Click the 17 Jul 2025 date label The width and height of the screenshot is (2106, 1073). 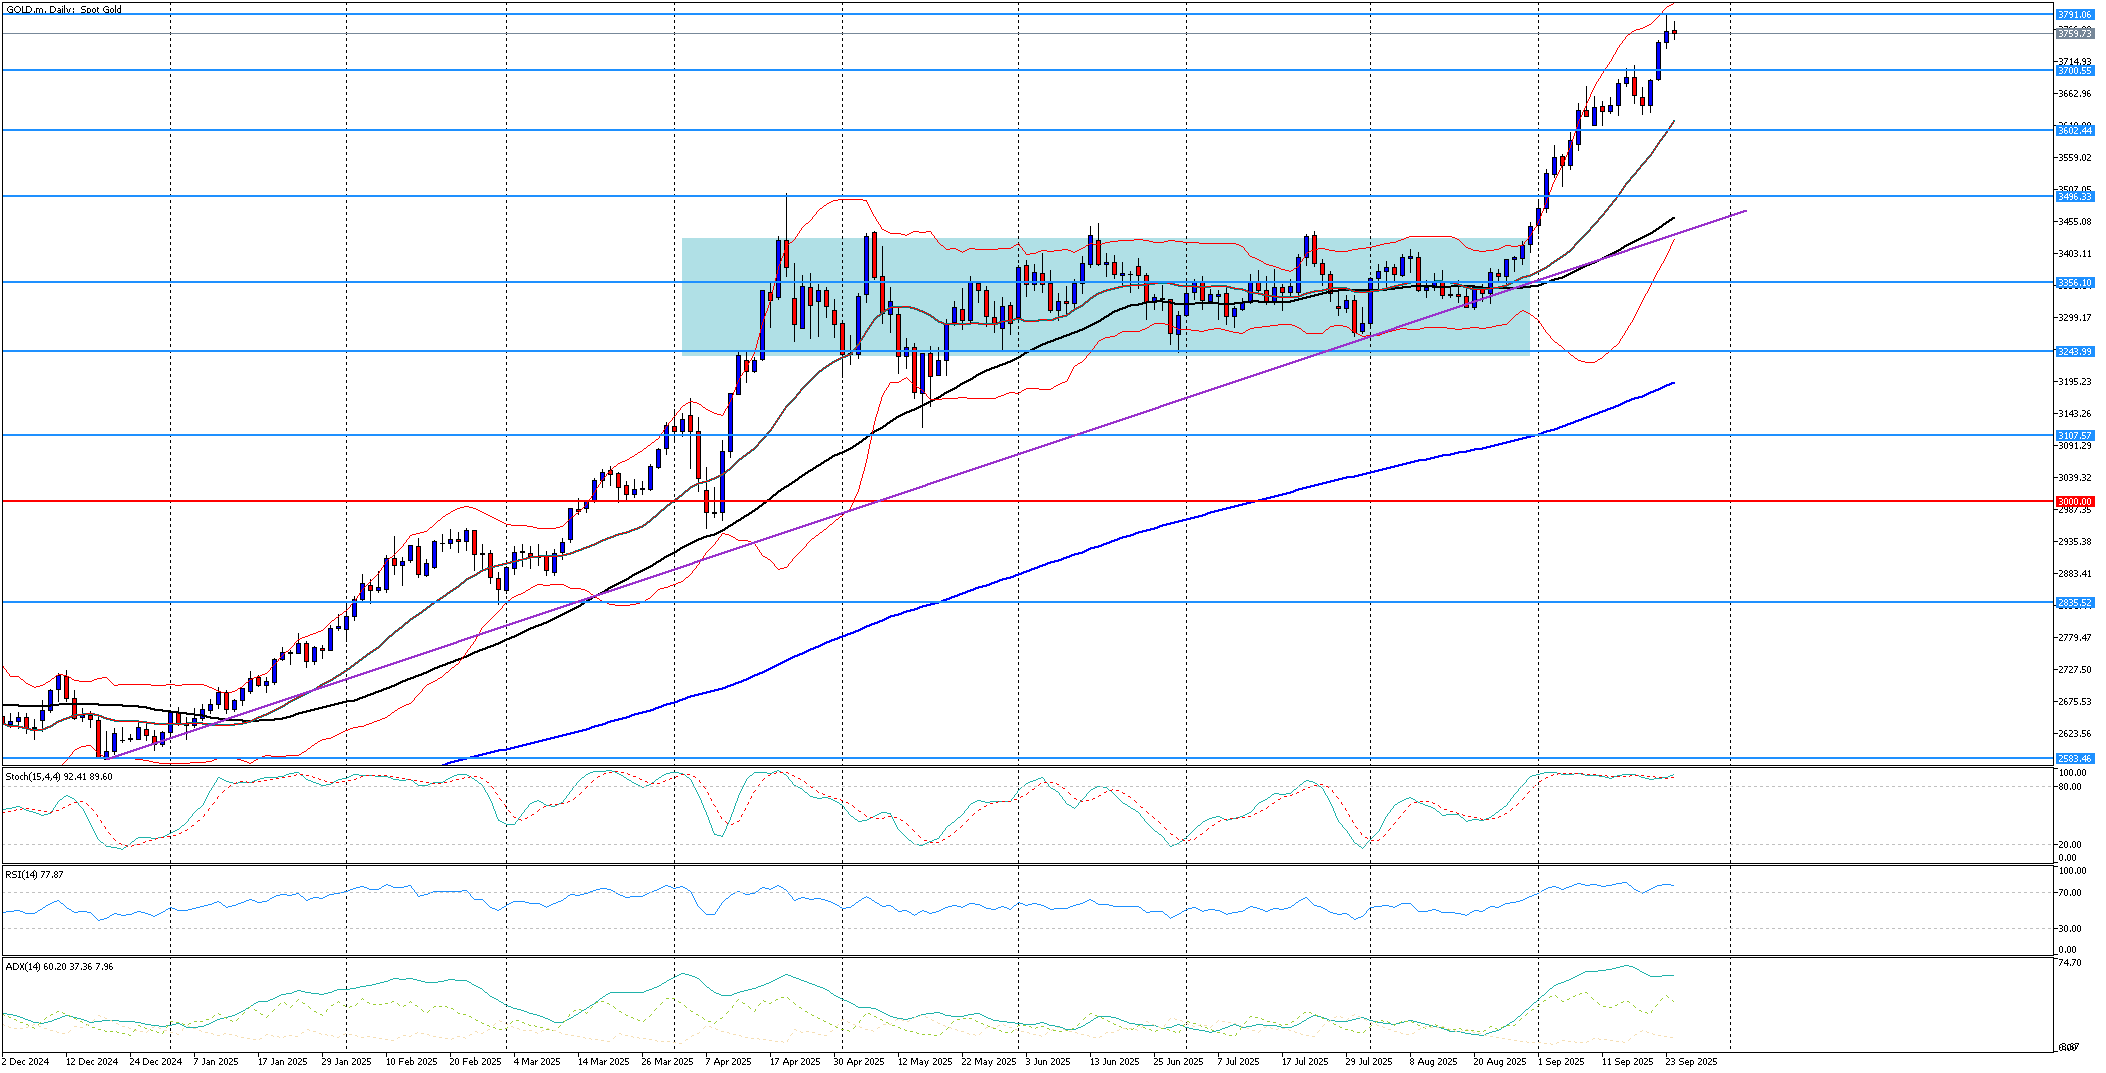coord(1305,1061)
